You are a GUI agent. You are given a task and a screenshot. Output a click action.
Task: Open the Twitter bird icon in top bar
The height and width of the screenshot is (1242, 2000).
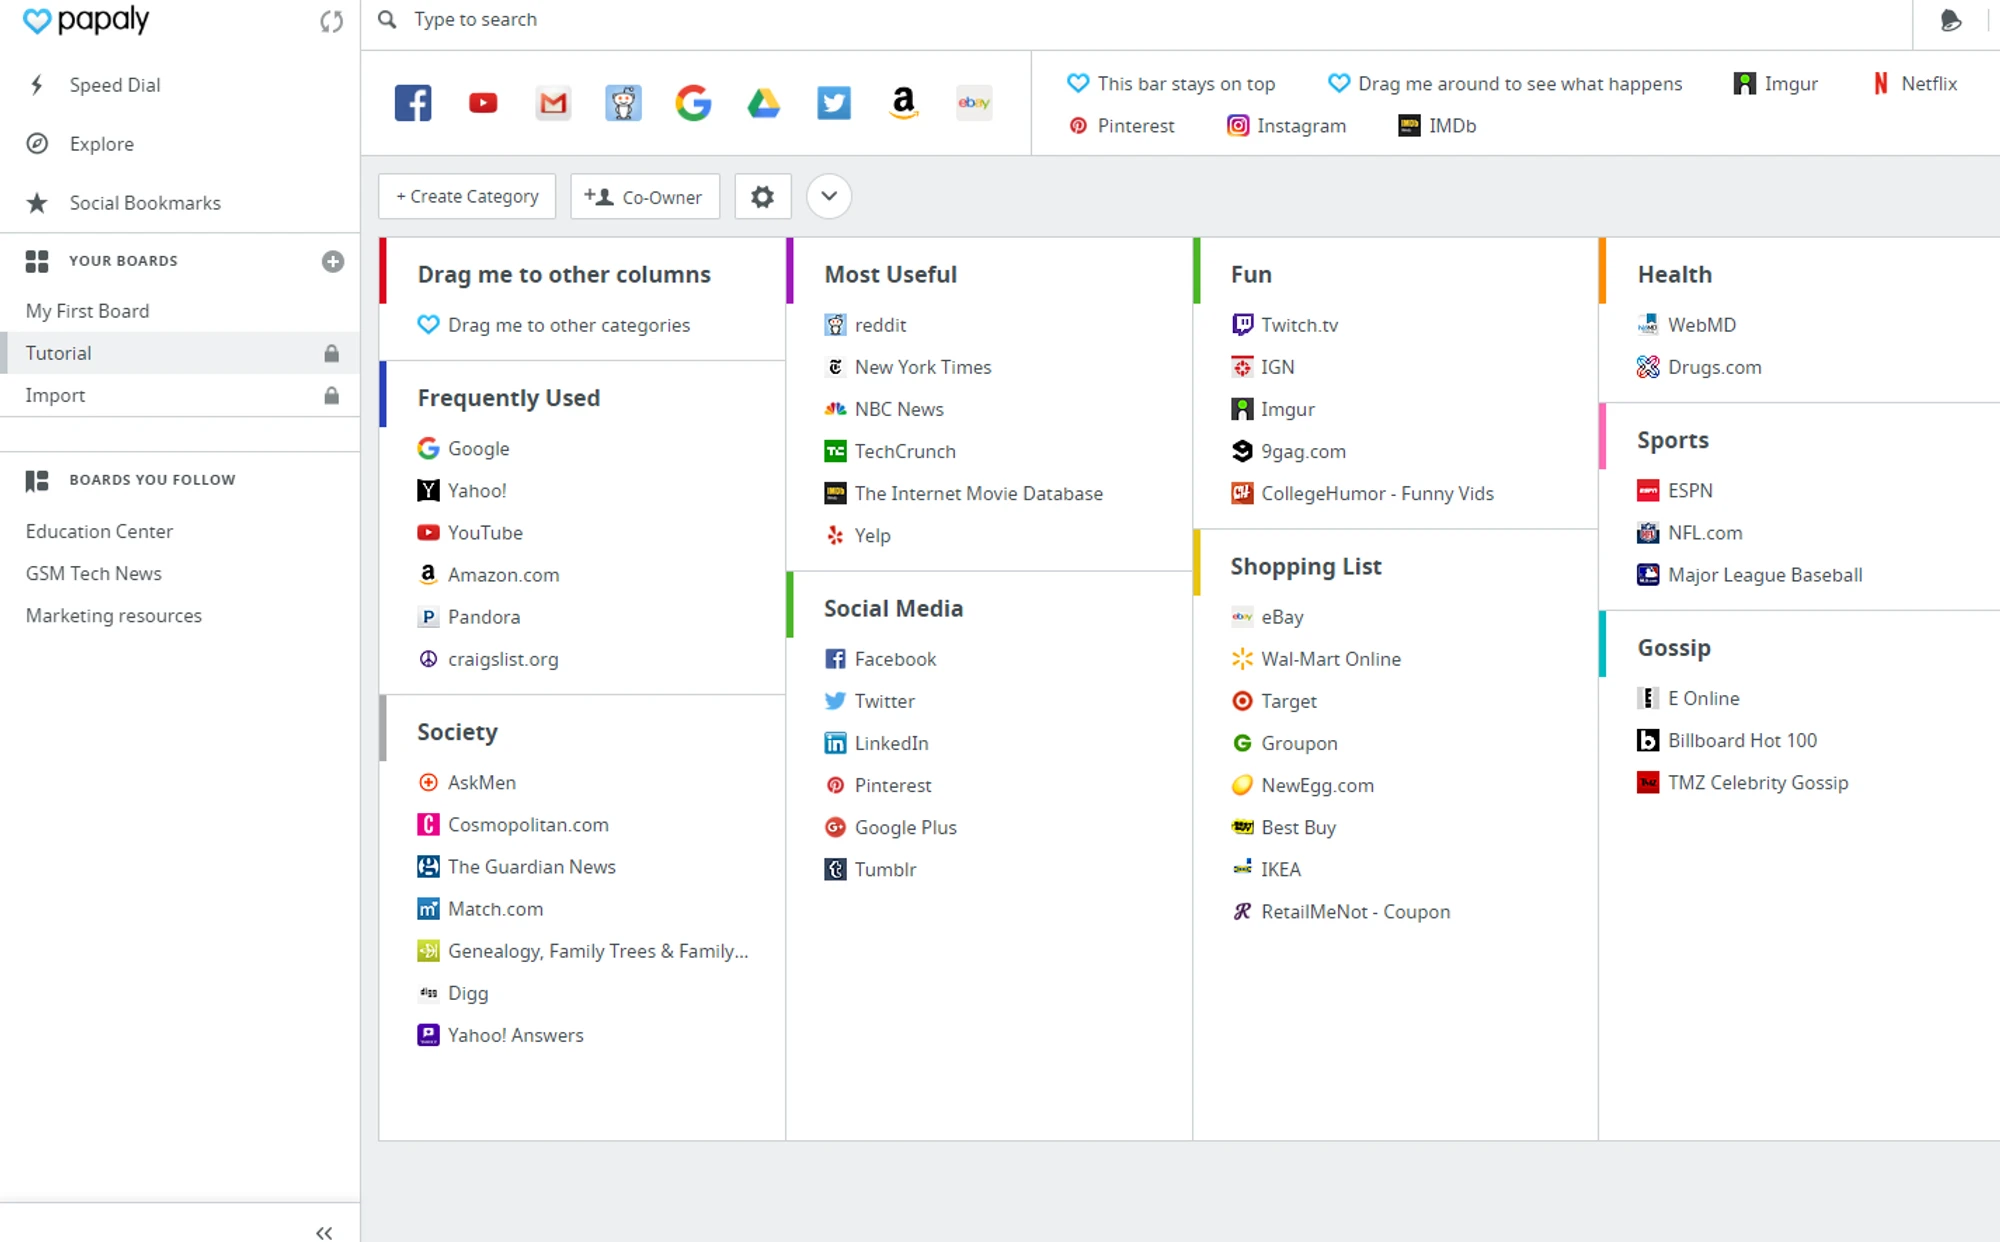833,103
